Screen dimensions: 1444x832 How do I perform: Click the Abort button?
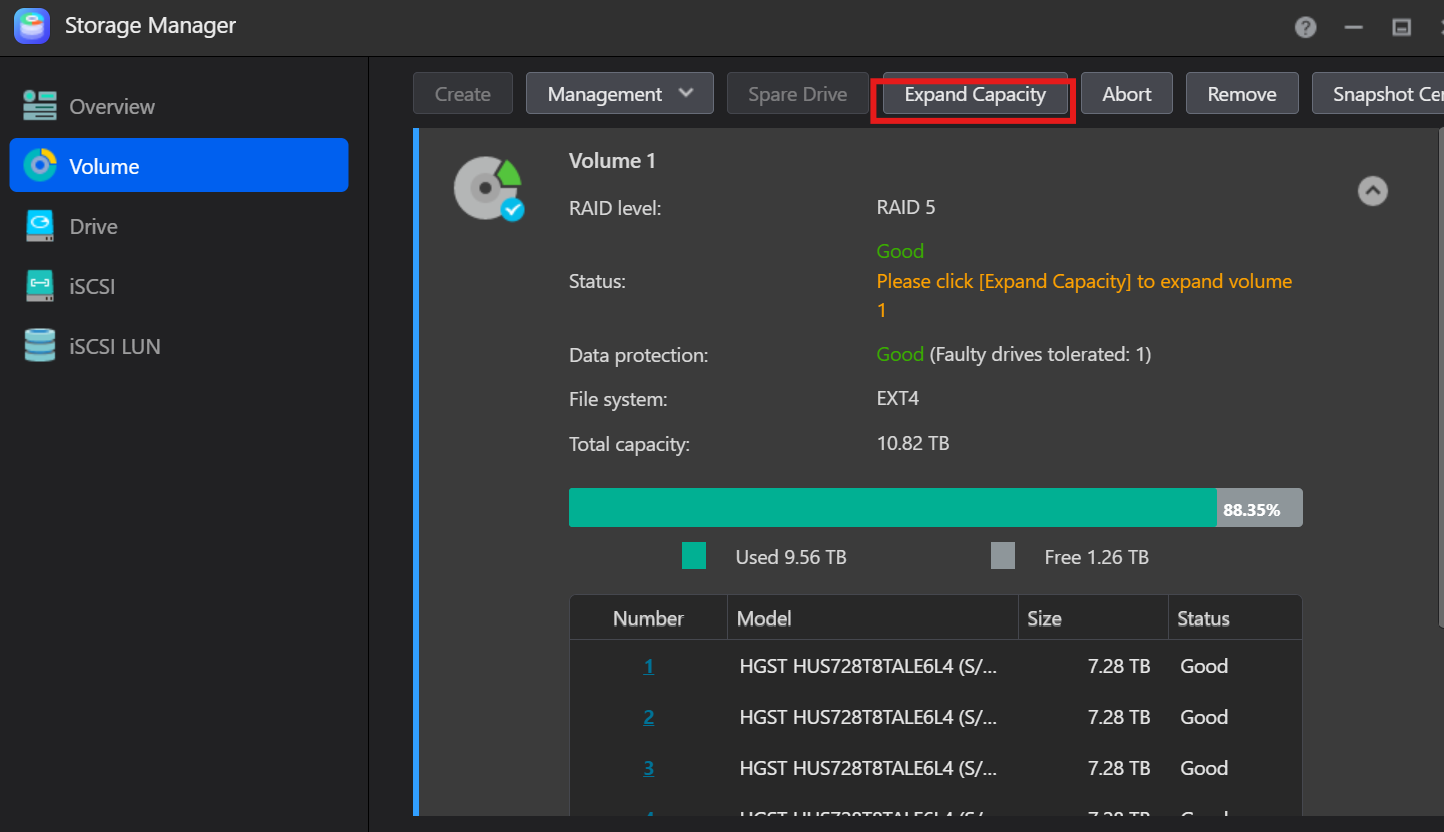(1126, 94)
